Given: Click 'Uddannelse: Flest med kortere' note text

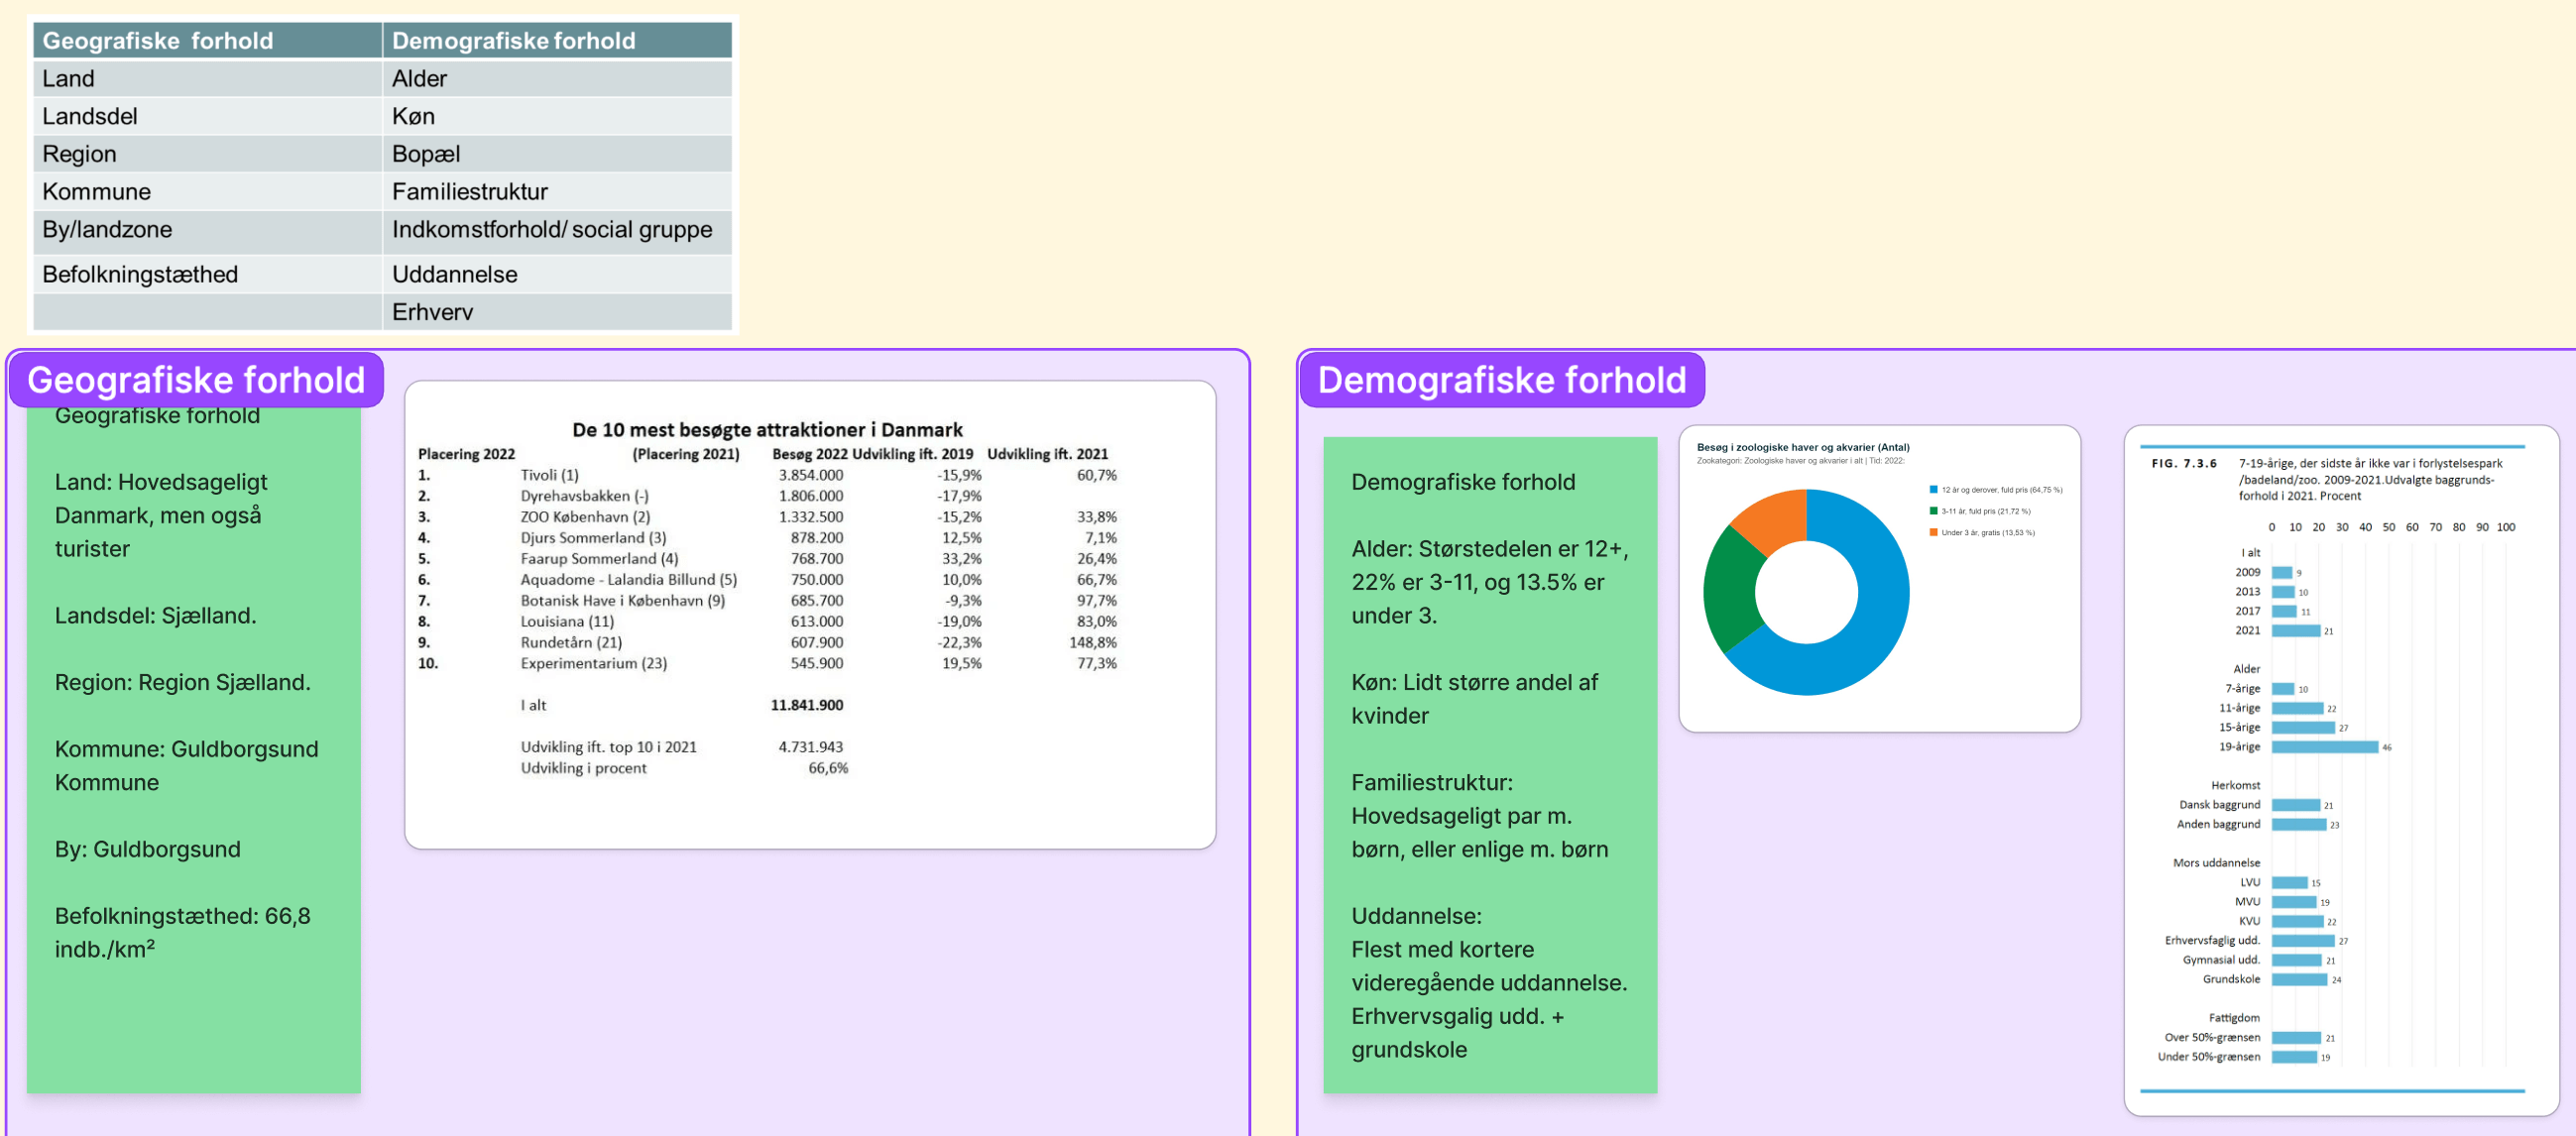Looking at the screenshot, I should click(1489, 982).
